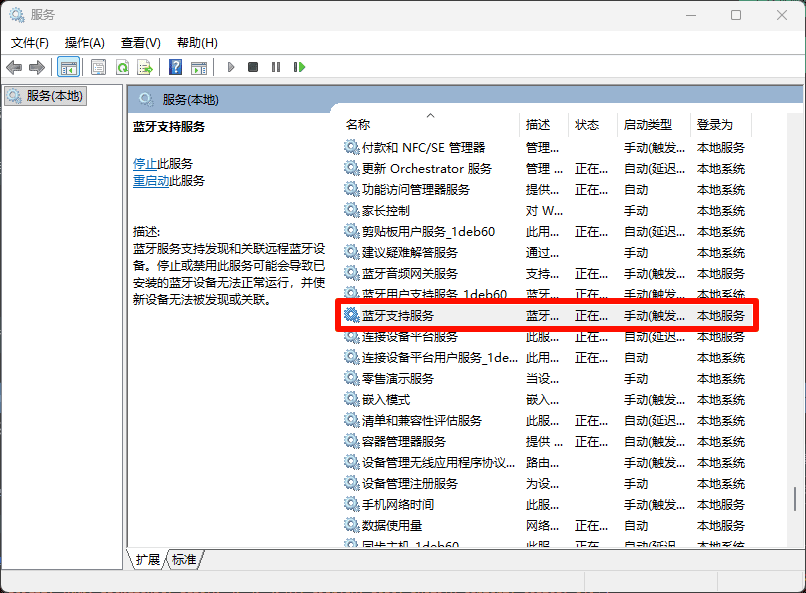Image resolution: width=806 pixels, height=593 pixels.
Task: Open the 查看(V) menu
Action: (x=141, y=43)
